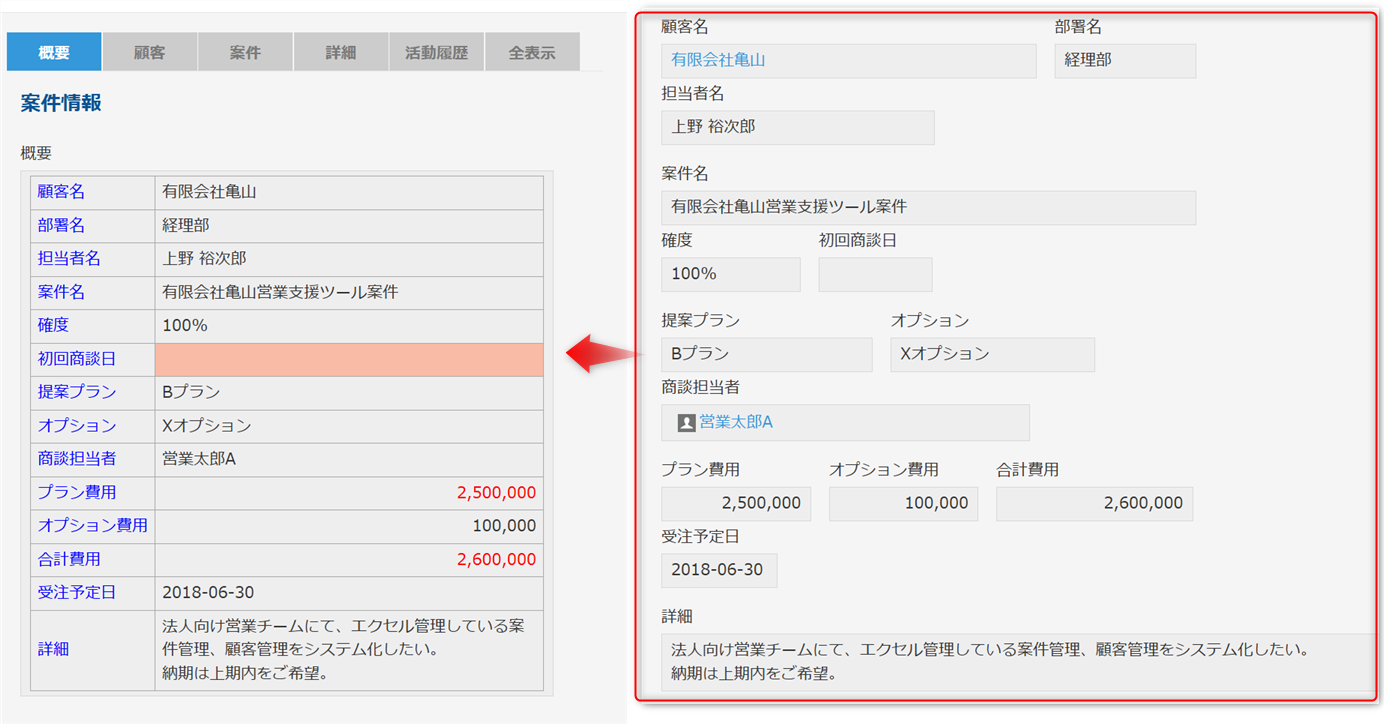1384x724 pixels.
Task: Select the 案件 tab
Action: [245, 52]
